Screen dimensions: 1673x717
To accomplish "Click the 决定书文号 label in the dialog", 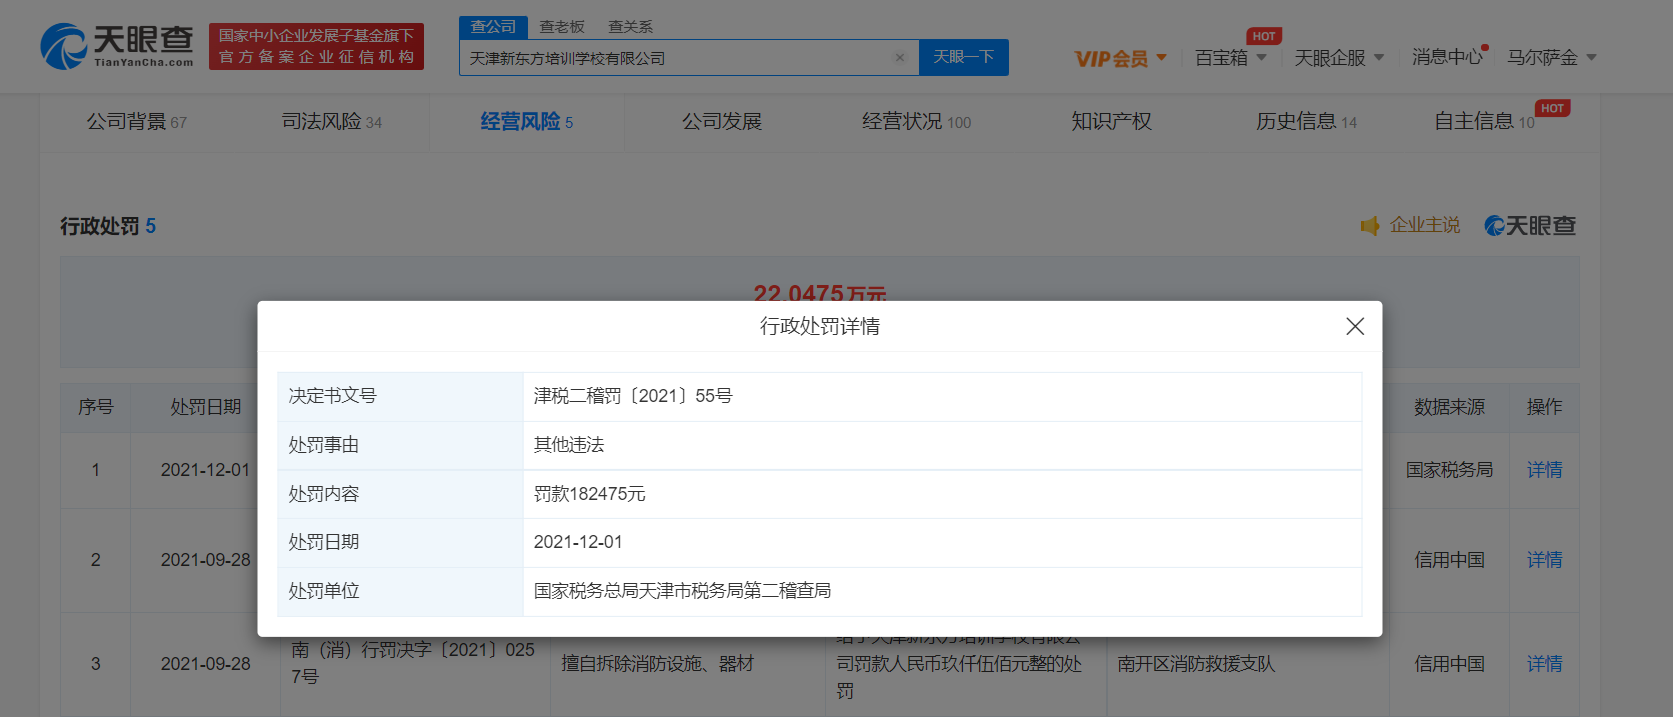I will (x=332, y=396).
